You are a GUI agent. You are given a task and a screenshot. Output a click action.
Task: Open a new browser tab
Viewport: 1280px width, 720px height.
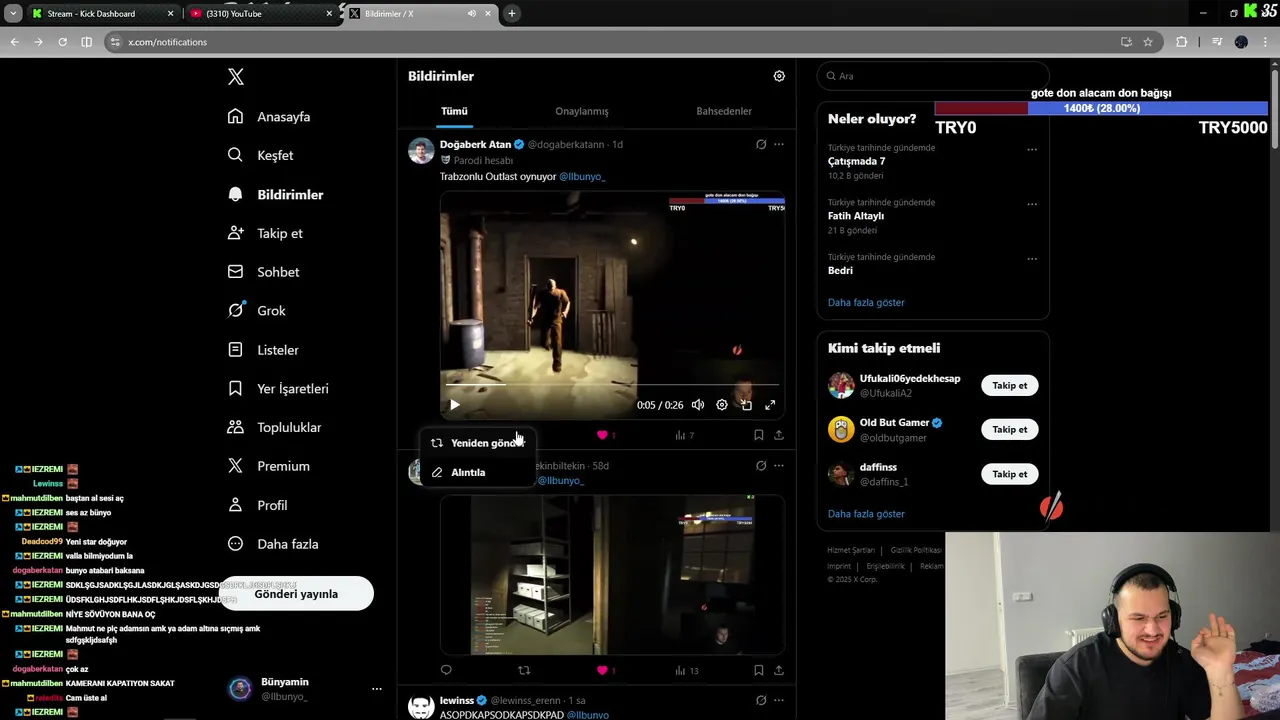click(x=512, y=14)
